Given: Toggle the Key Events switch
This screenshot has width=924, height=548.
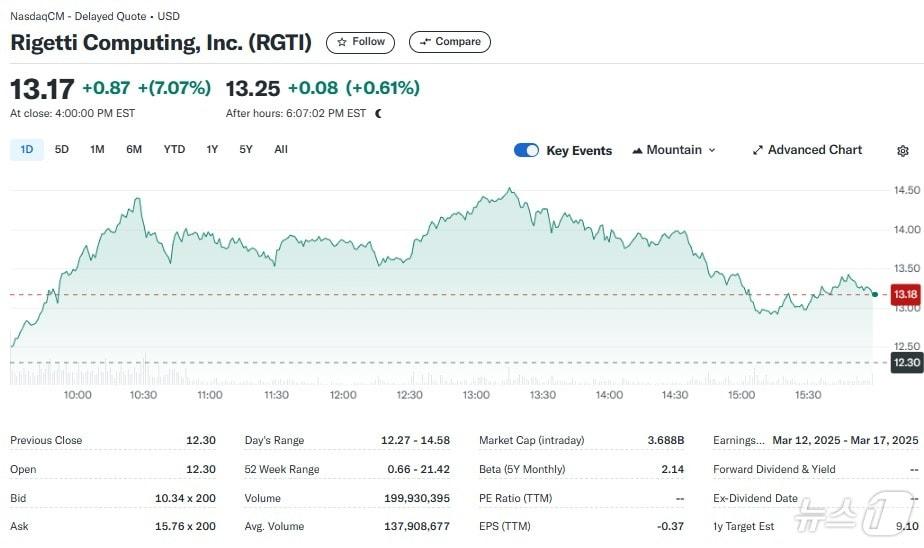Looking at the screenshot, I should tap(526, 150).
